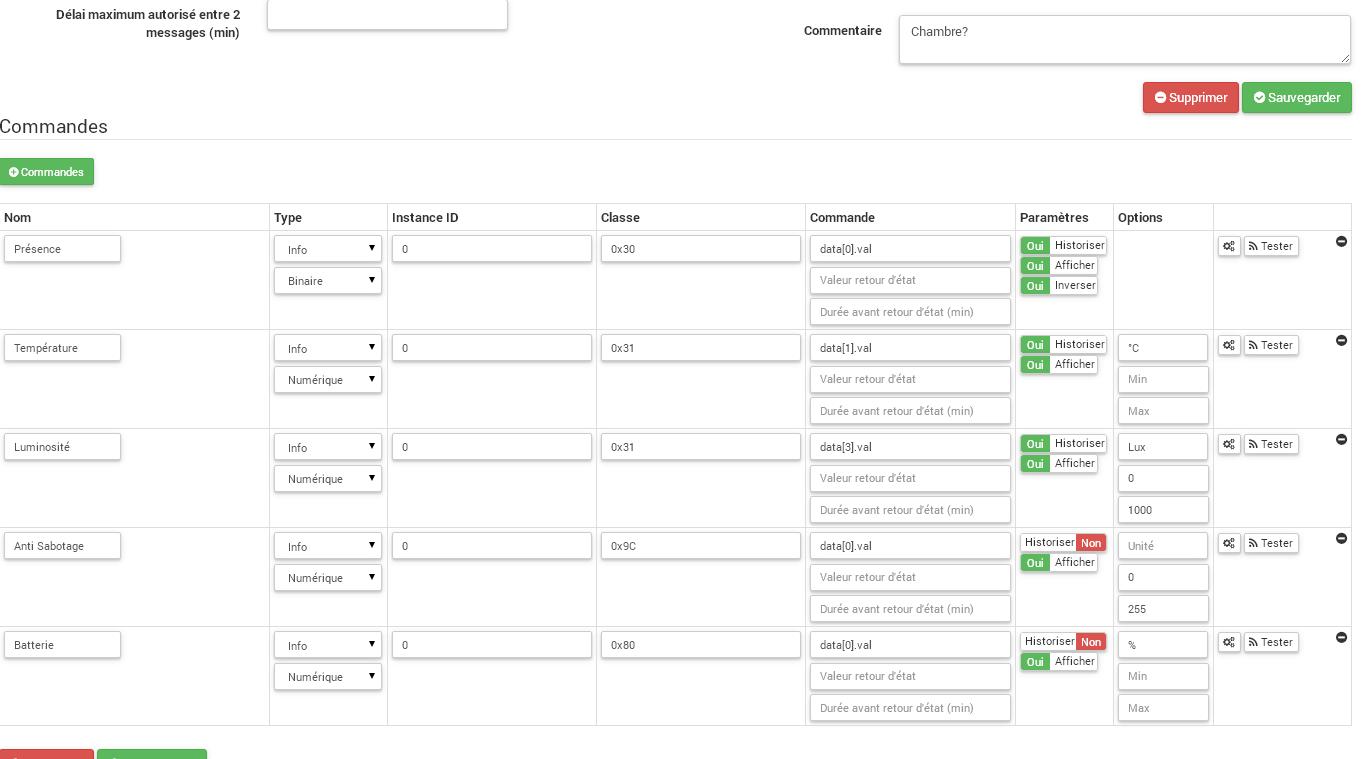Remove the Batterie command with minus icon
This screenshot has height=759, width=1363.
pos(1342,638)
